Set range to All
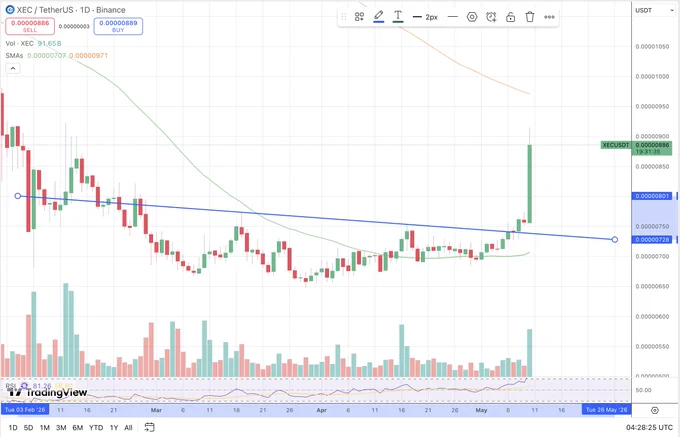The width and height of the screenshot is (680, 437). point(128,427)
